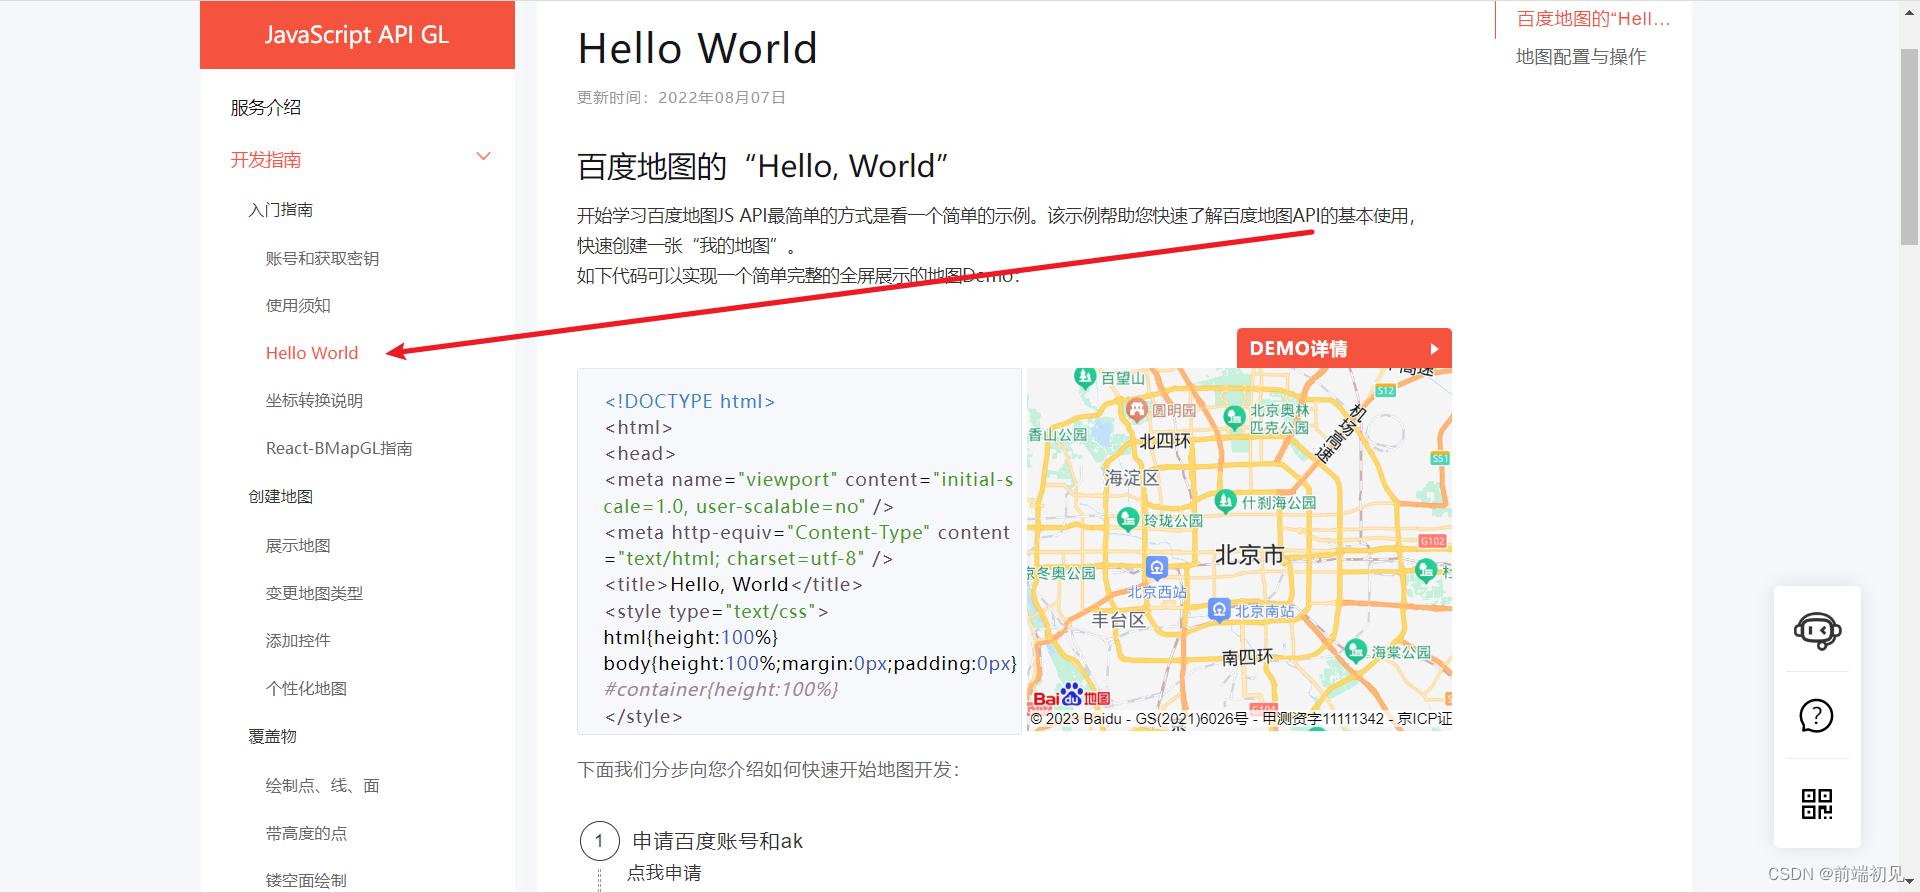Open 镂空面绘制 page
1920x892 pixels.
coord(306,880)
